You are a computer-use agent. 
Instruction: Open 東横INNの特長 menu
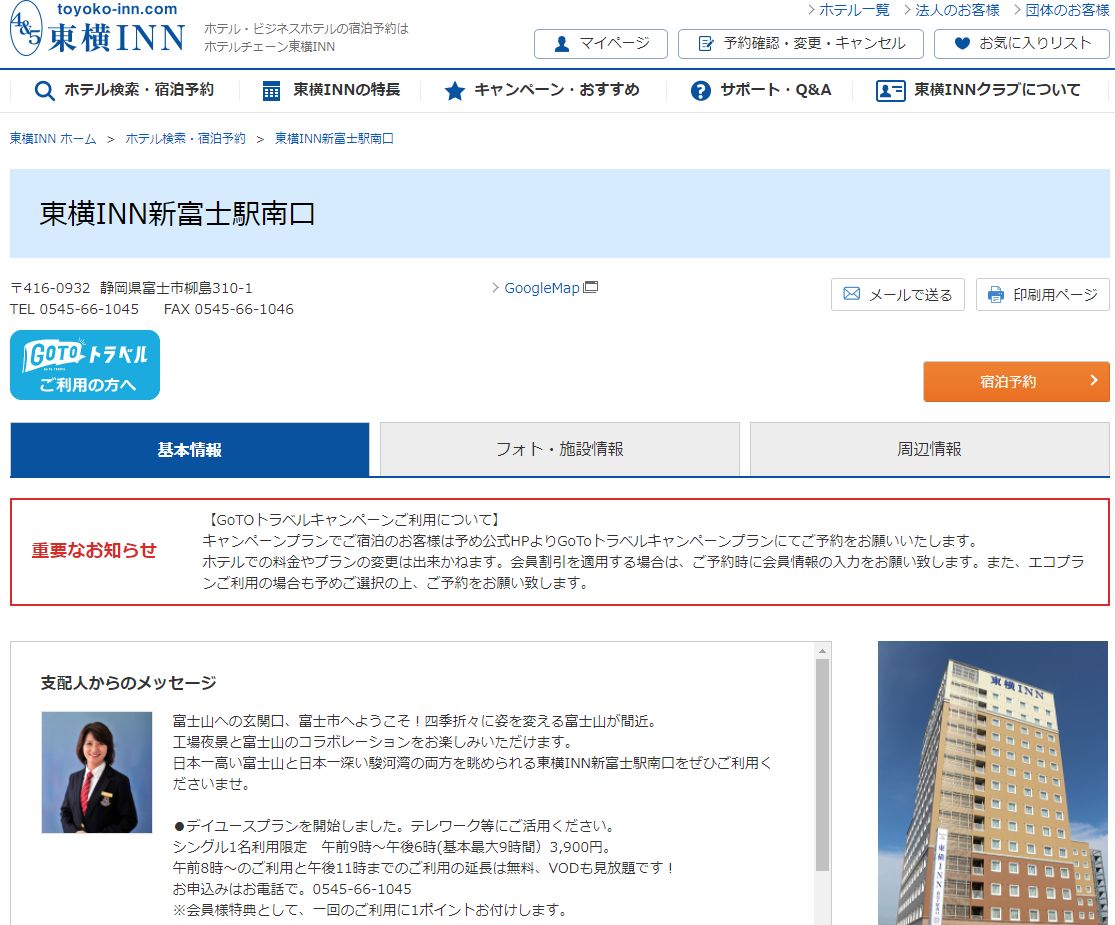pos(331,90)
